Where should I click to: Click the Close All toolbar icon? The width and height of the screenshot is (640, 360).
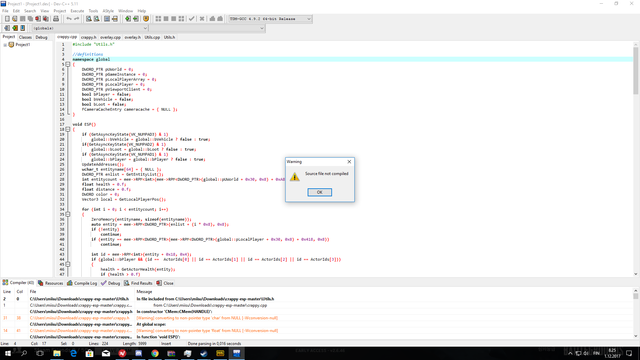point(46,19)
